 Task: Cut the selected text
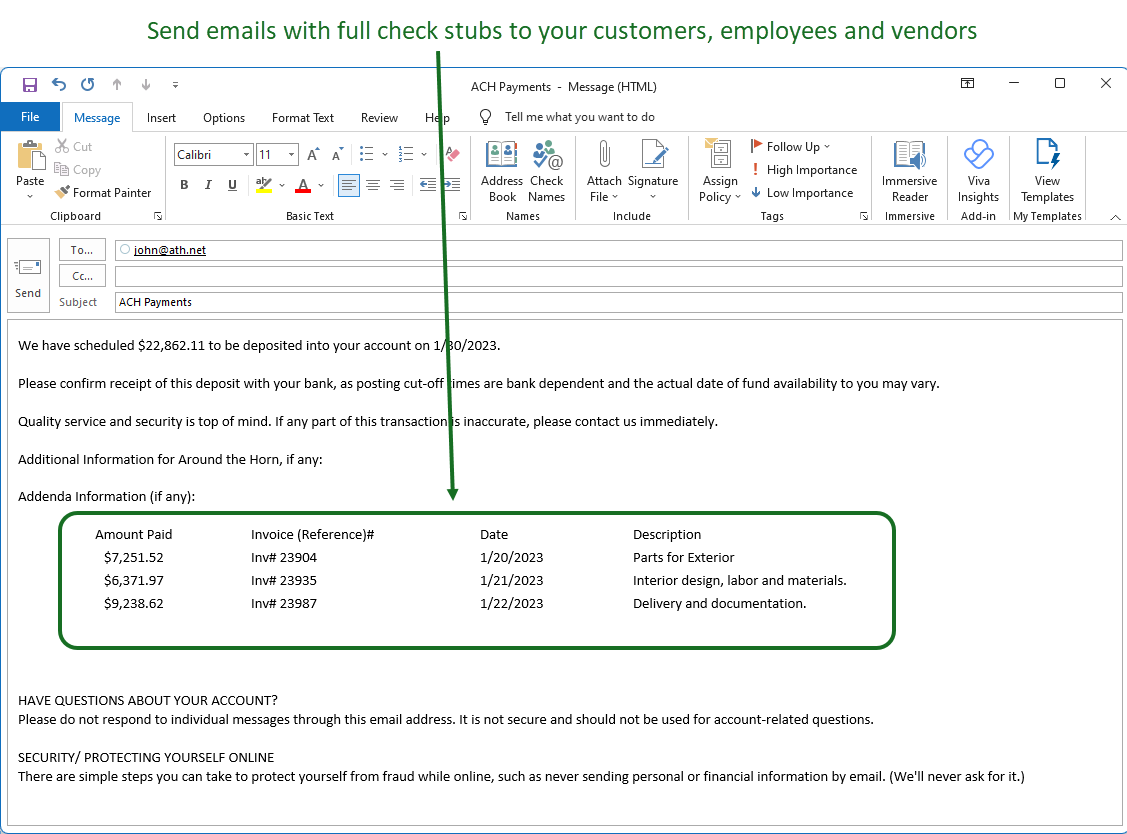(x=74, y=147)
